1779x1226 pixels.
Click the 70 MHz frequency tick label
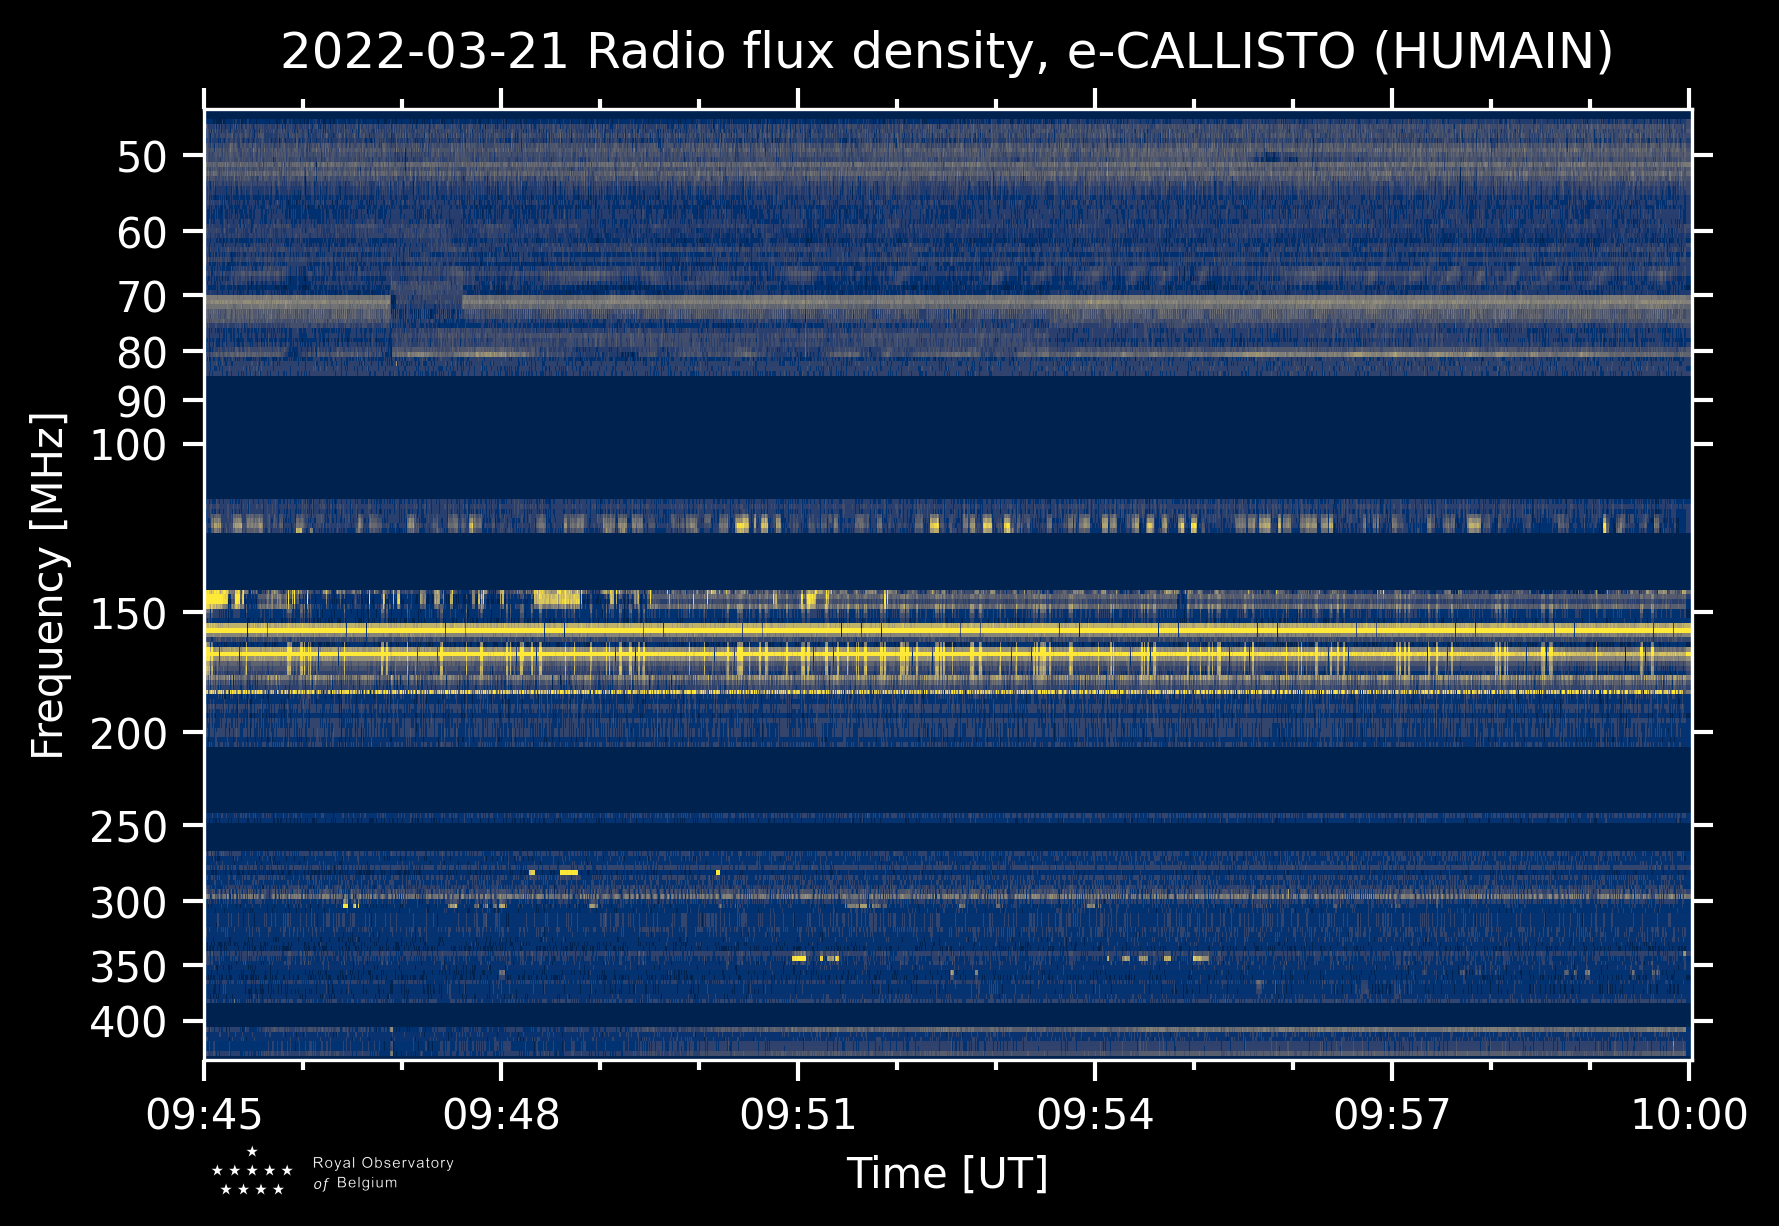(x=141, y=297)
